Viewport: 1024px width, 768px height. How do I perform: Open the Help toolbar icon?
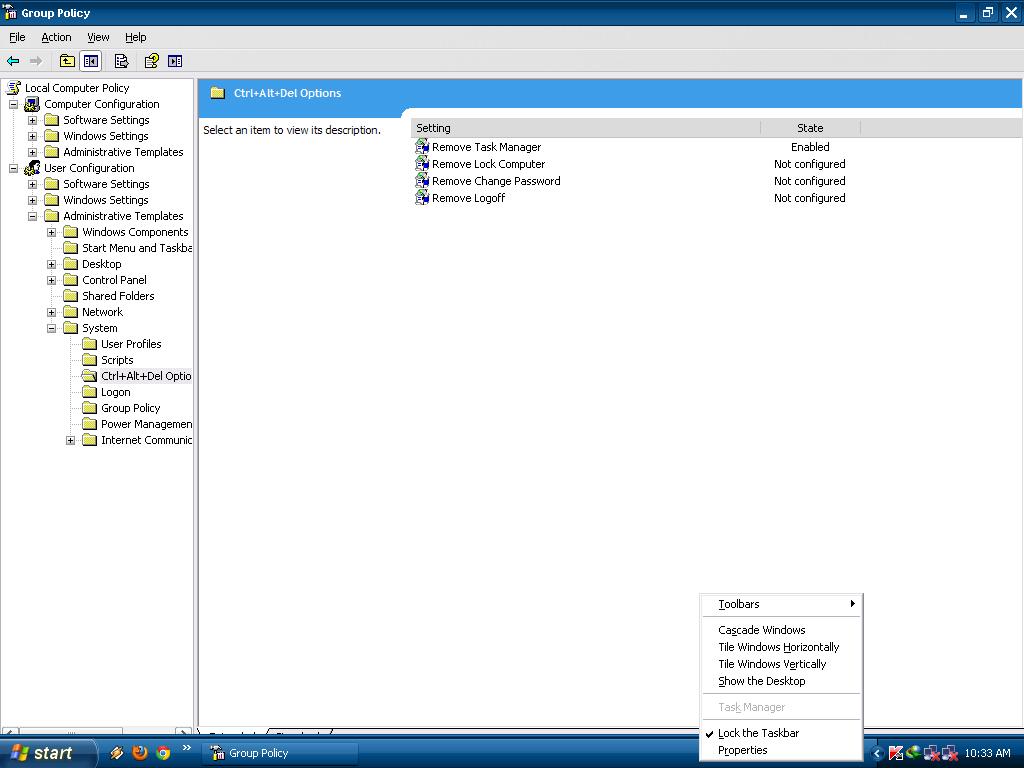[x=151, y=61]
